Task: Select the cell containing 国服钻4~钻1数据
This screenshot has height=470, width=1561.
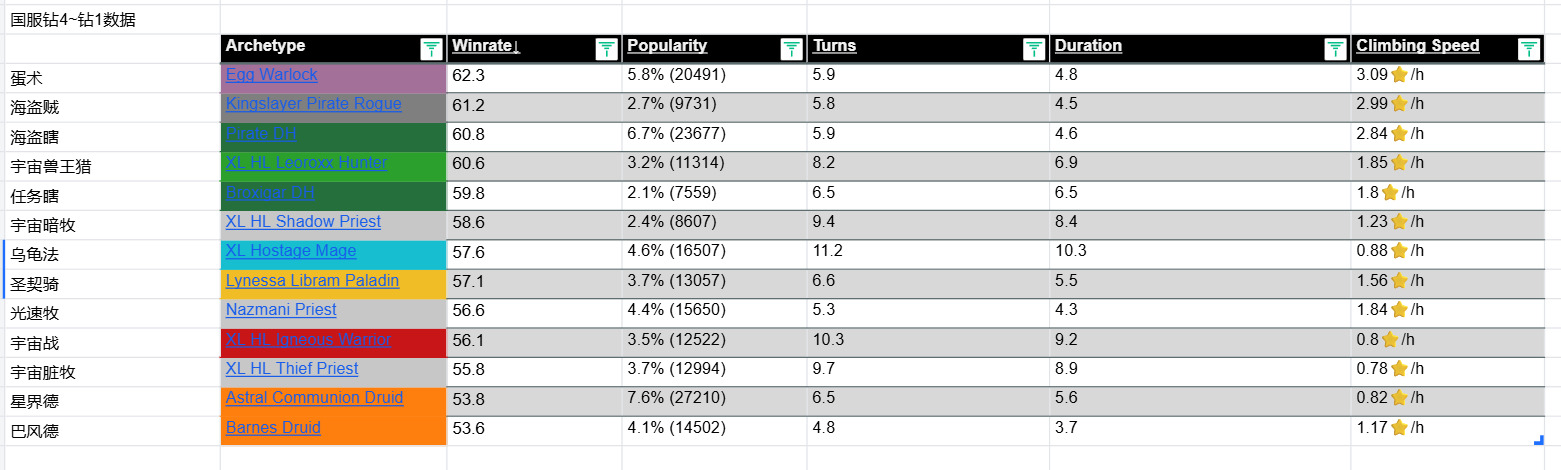Action: (73, 20)
